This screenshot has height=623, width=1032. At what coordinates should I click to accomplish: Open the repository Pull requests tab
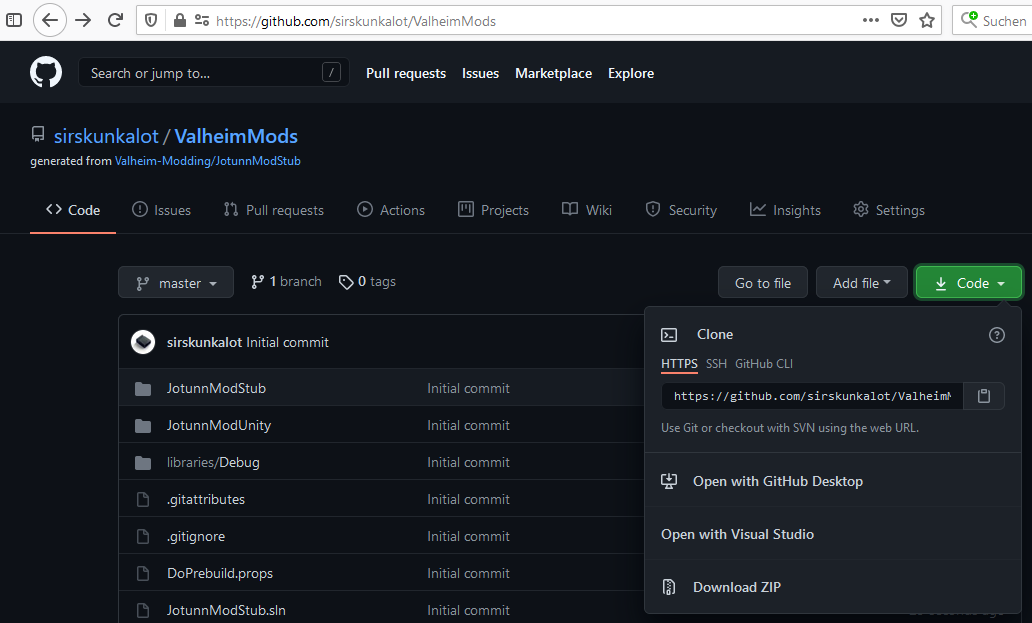pos(274,210)
